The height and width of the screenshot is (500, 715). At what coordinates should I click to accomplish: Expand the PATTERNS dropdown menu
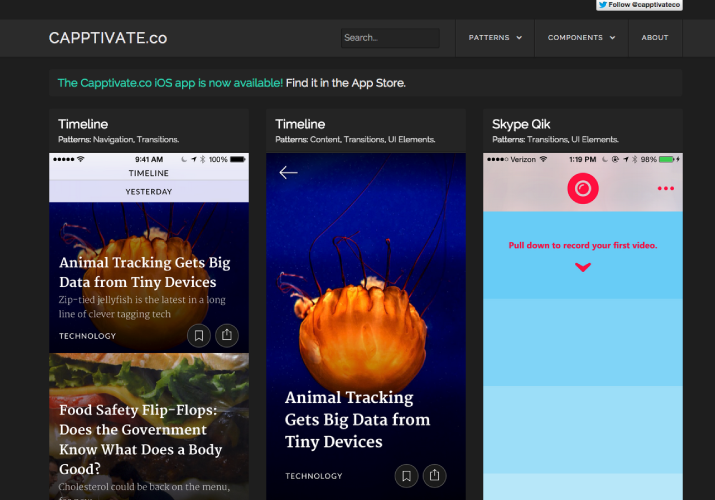pyautogui.click(x=495, y=38)
